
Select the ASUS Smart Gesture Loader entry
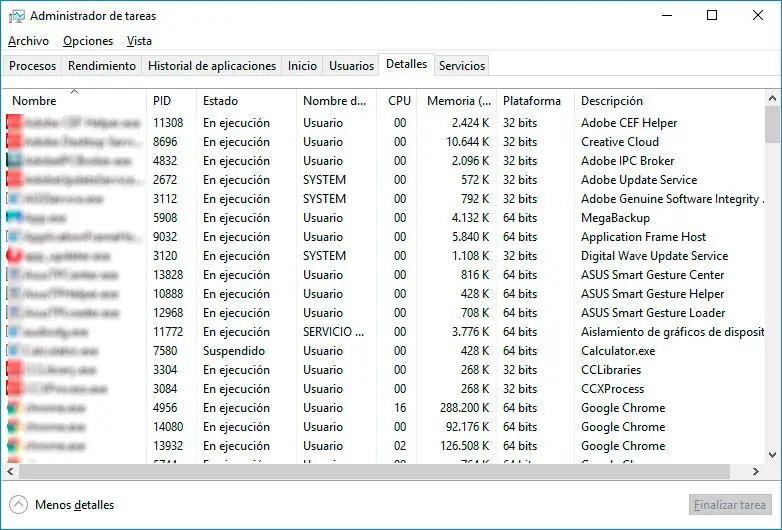653,313
